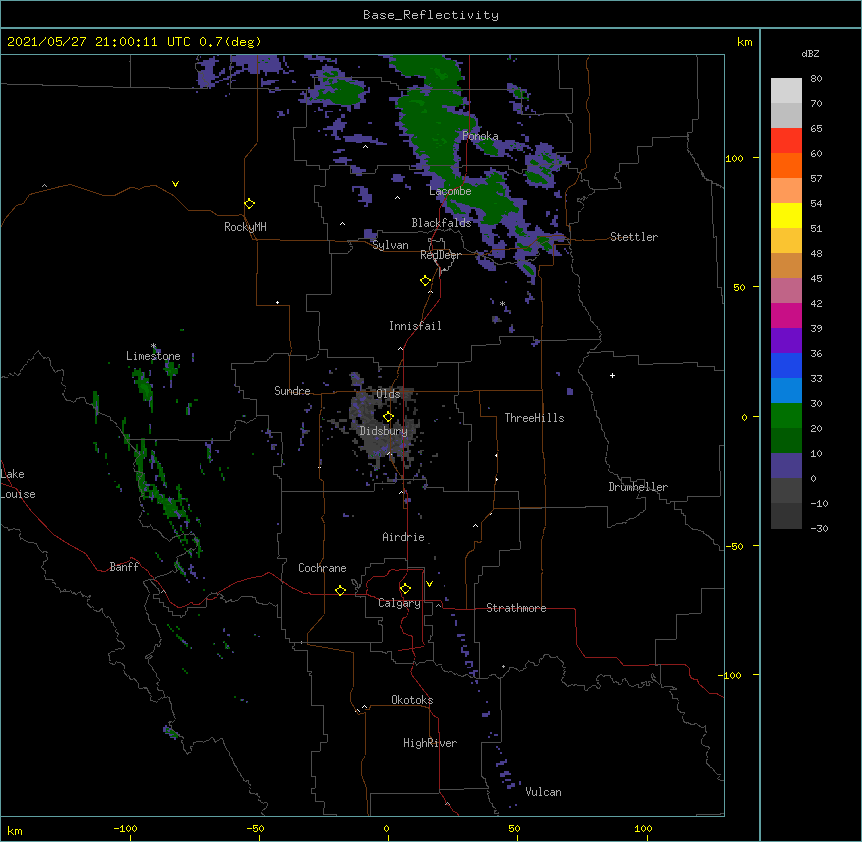Click the white asterisk southeast of RedDeer
This screenshot has width=862, height=842.
pyautogui.click(x=502, y=303)
